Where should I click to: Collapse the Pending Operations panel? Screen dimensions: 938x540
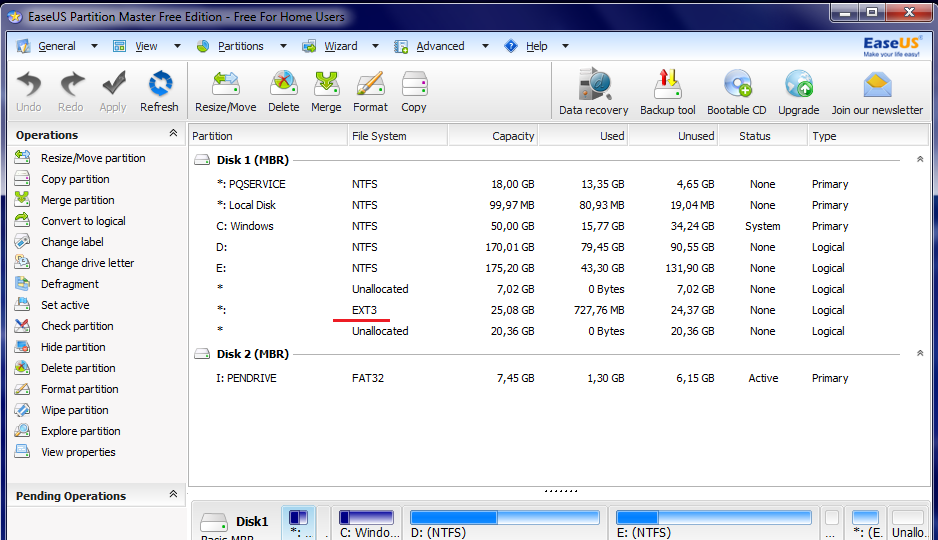pyautogui.click(x=173, y=494)
